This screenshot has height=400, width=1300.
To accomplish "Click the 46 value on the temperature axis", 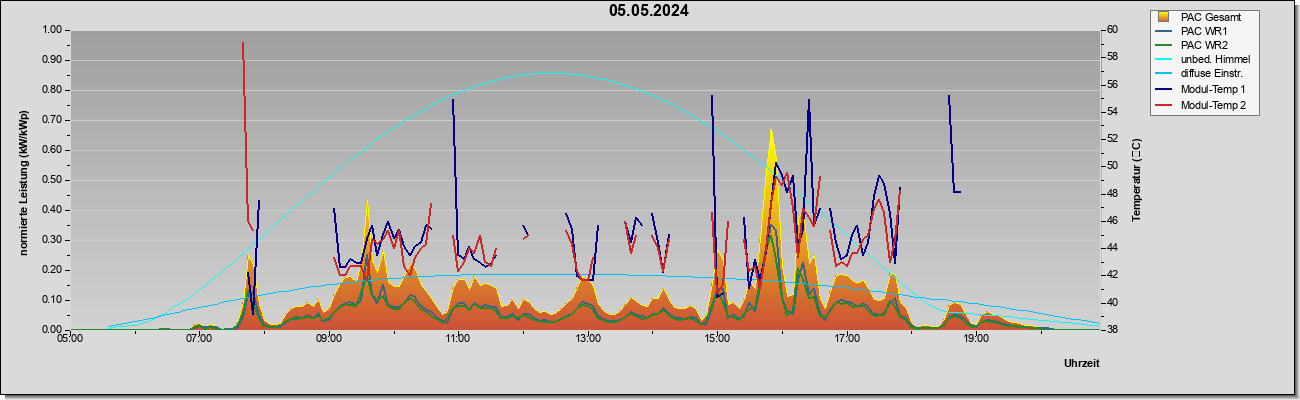I will click(1112, 220).
